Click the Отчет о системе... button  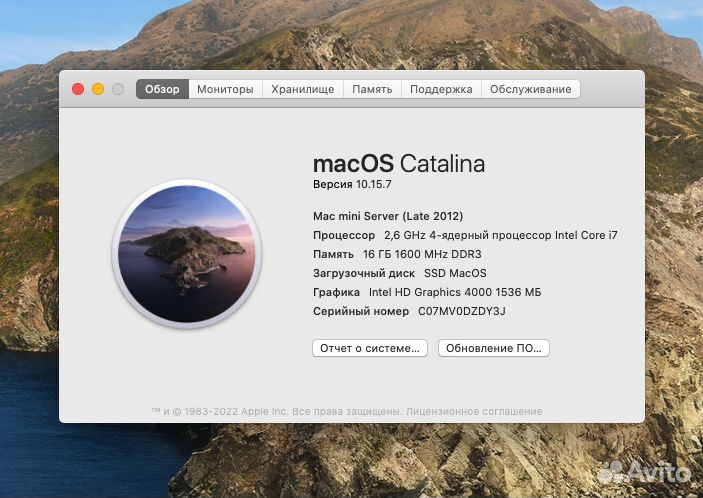click(x=370, y=348)
